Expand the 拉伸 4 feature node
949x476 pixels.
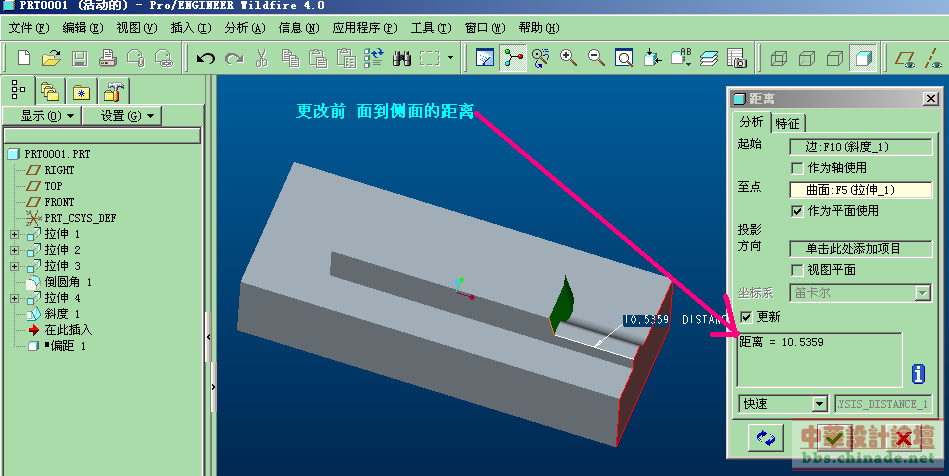(x=15, y=298)
